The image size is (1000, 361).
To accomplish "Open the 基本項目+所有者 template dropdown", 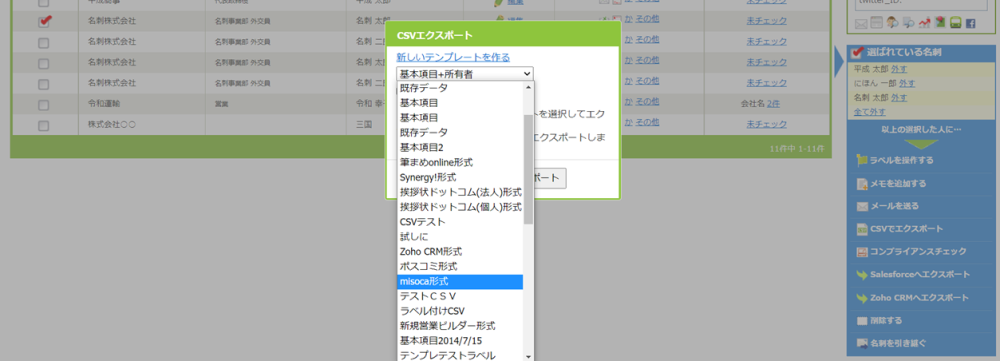I will tap(465, 74).
